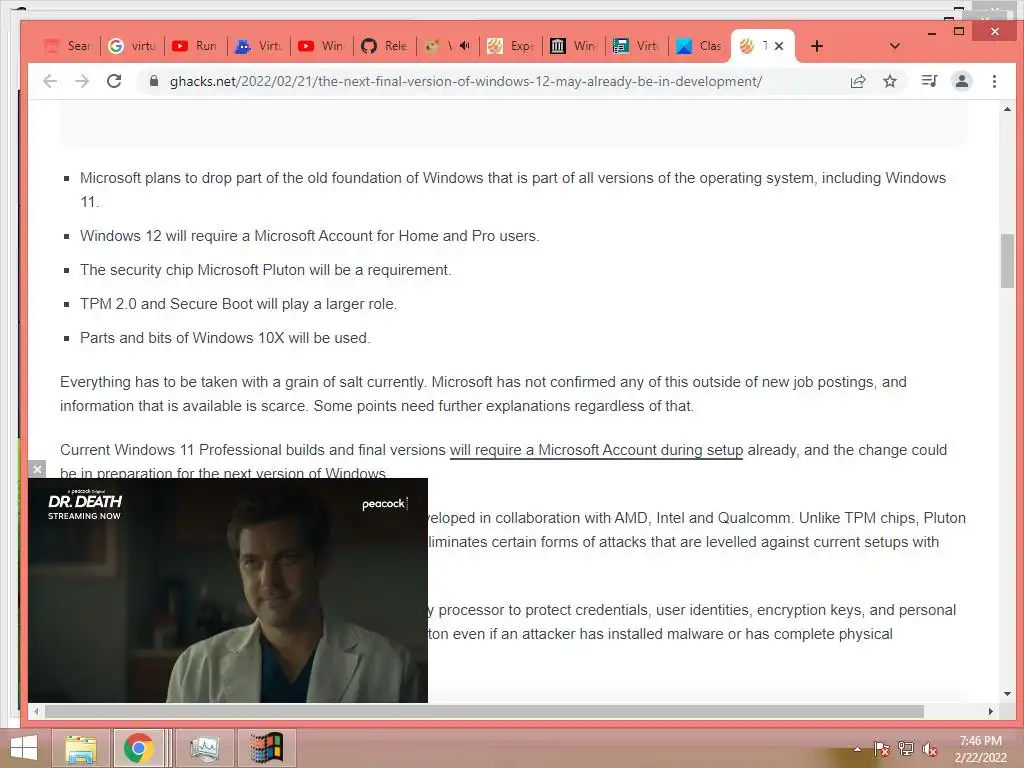Click the peacock logo in the video ad
This screenshot has height=768, width=1024.
[x=384, y=504]
